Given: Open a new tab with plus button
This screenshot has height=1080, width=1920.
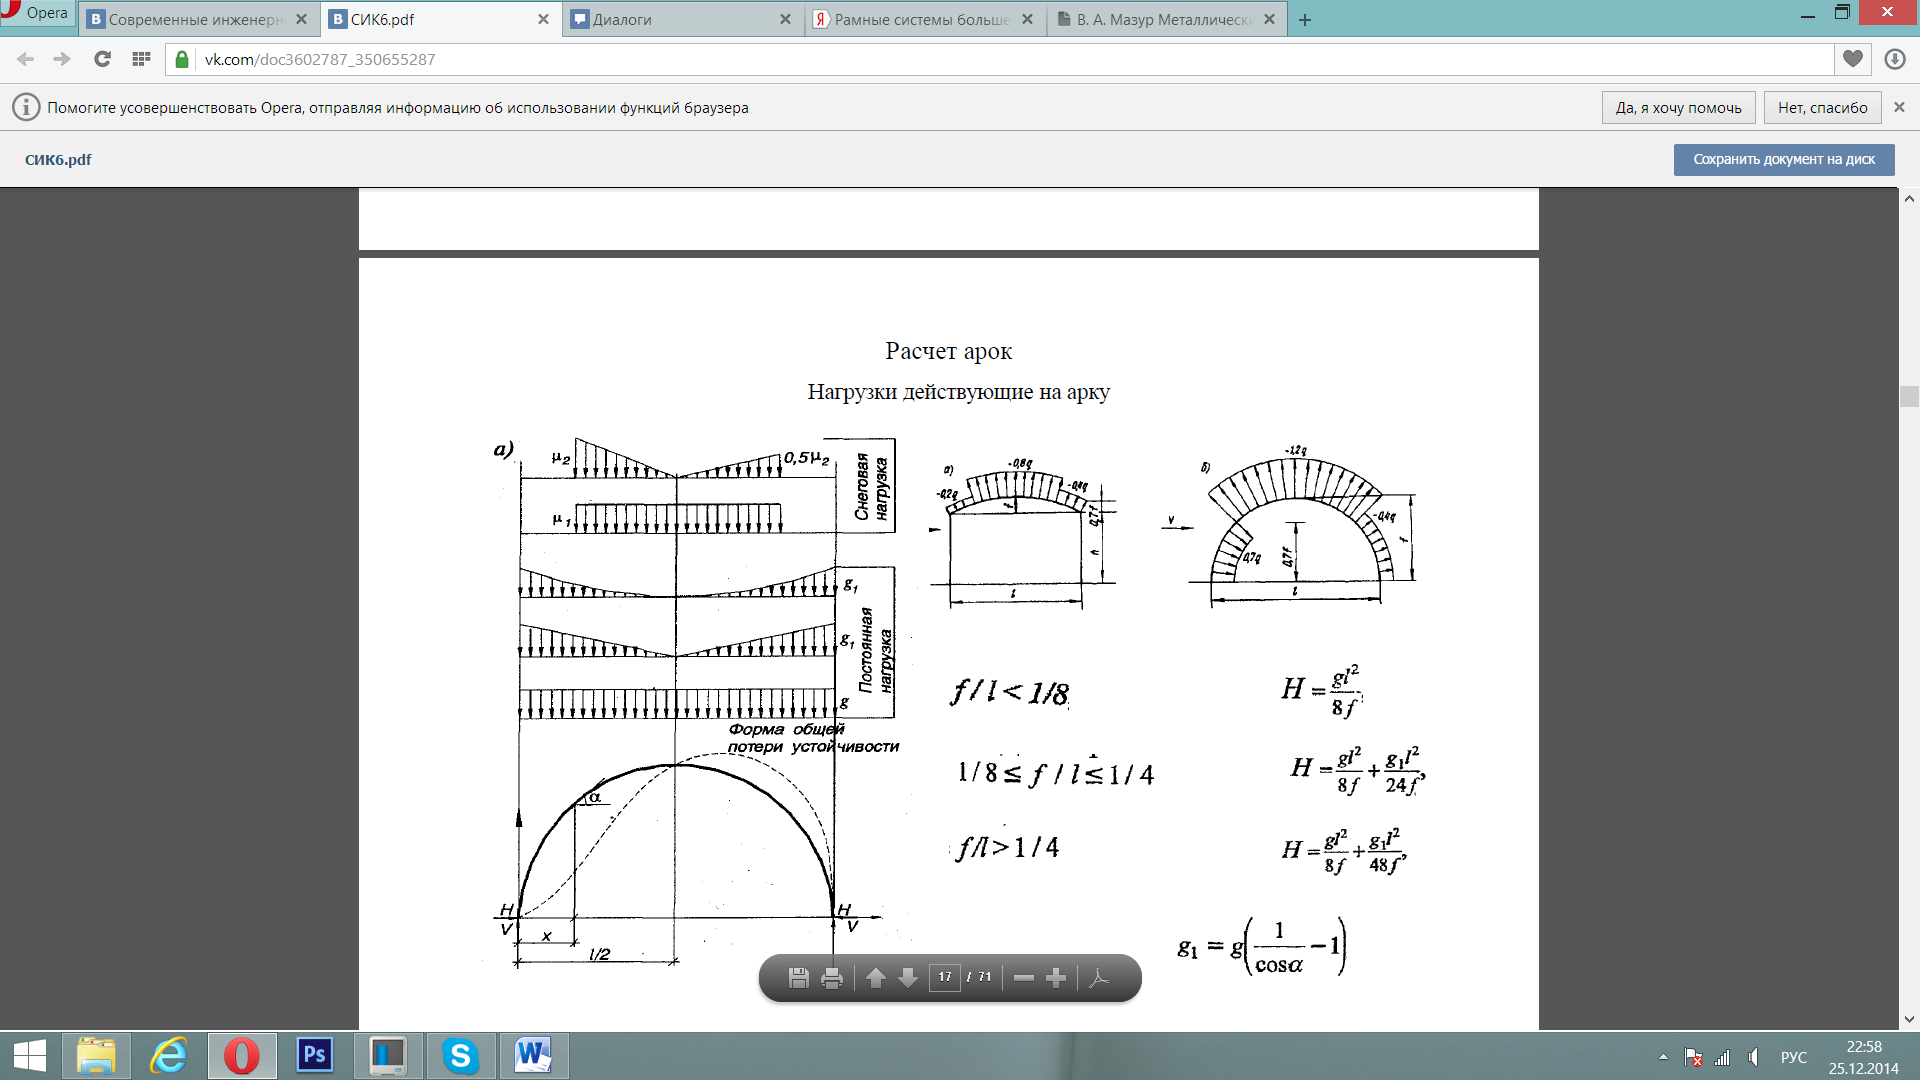Looking at the screenshot, I should [x=1305, y=20].
